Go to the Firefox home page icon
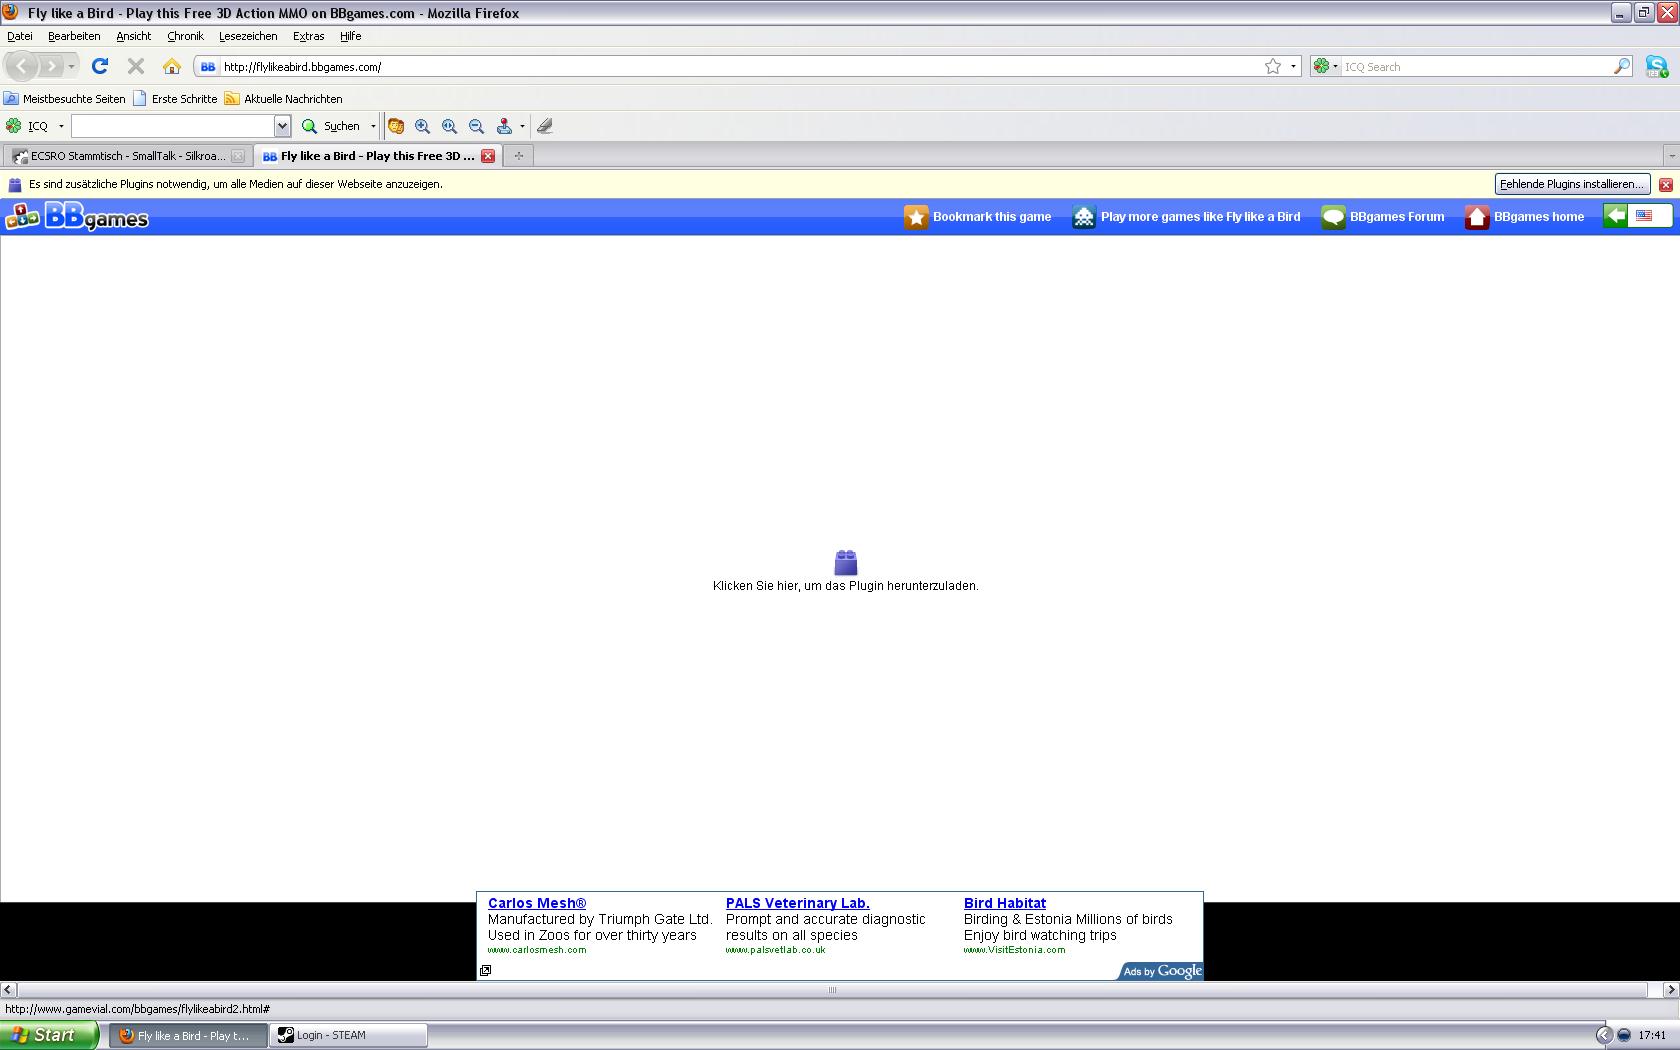Screen dimensions: 1680x1050 [172, 66]
